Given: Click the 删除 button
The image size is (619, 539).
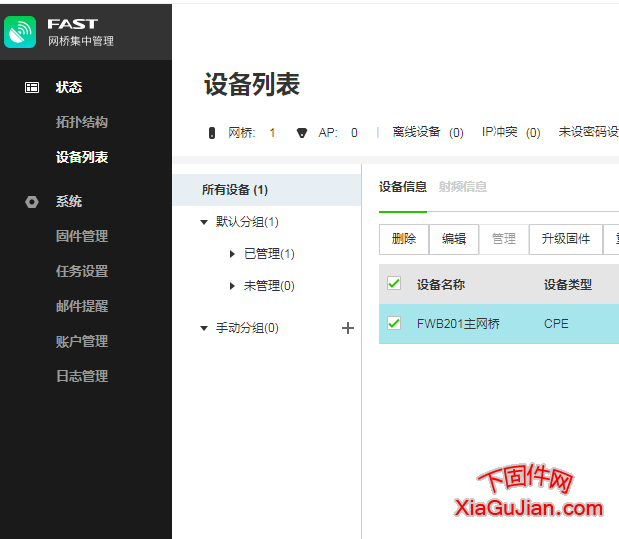Looking at the screenshot, I should 404,239.
